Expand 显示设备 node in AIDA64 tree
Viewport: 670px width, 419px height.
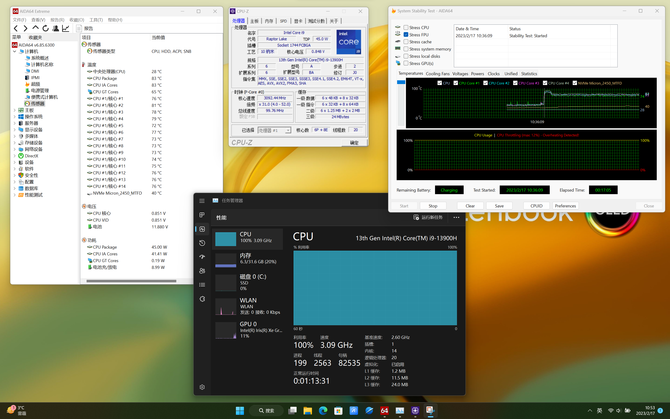pyautogui.click(x=15, y=130)
